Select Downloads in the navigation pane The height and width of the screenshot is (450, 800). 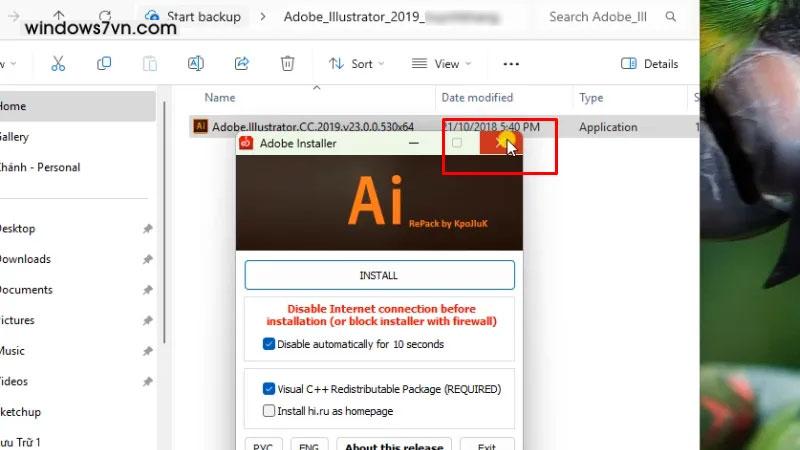(24, 259)
